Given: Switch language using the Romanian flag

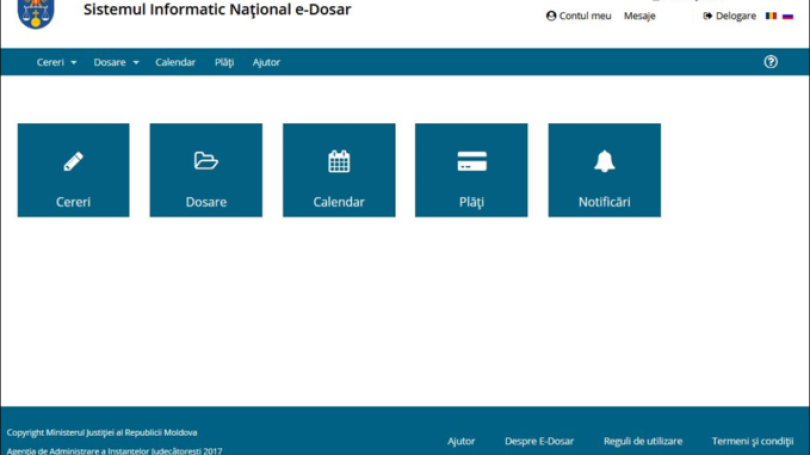Looking at the screenshot, I should [771, 16].
